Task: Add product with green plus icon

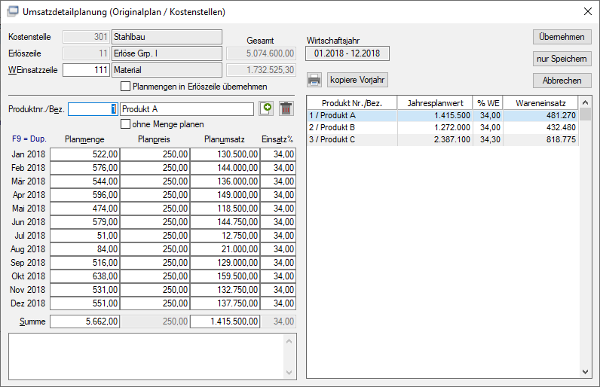Action: [266, 109]
